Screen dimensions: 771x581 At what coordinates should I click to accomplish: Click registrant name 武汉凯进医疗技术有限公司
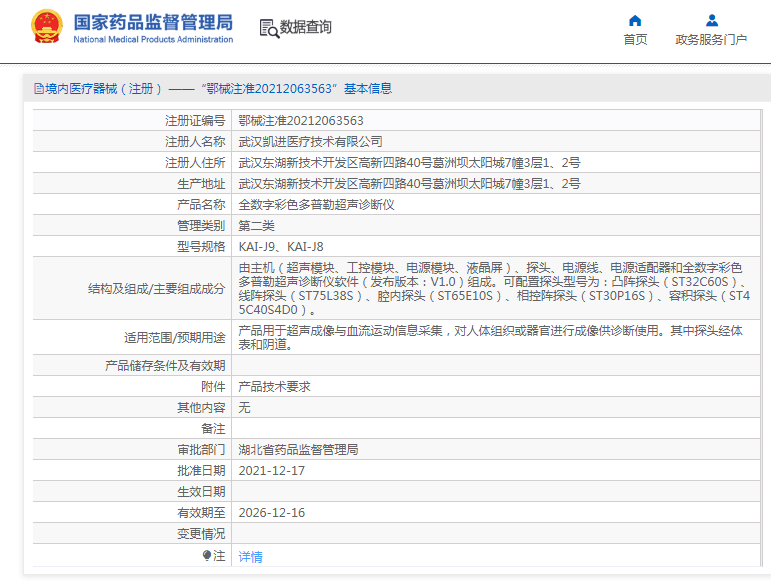[x=310, y=141]
